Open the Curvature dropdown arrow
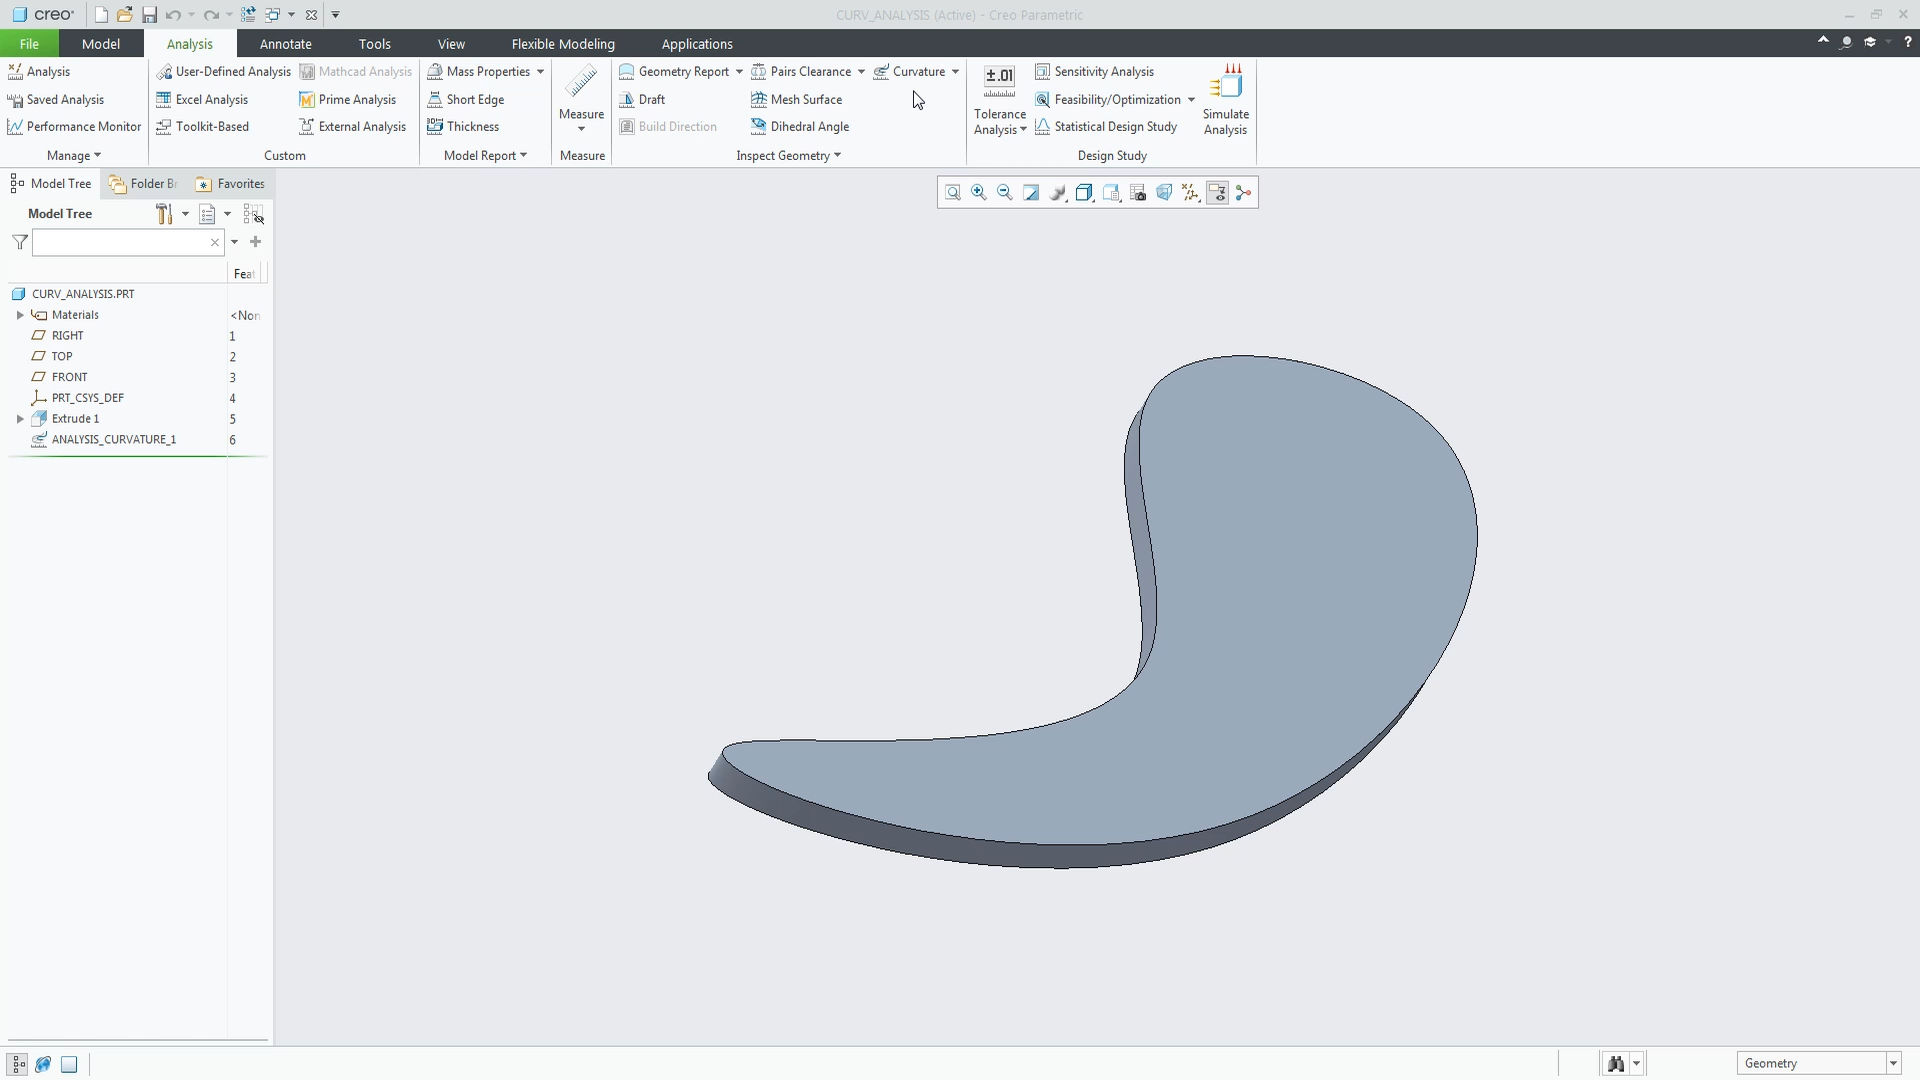 955,72
